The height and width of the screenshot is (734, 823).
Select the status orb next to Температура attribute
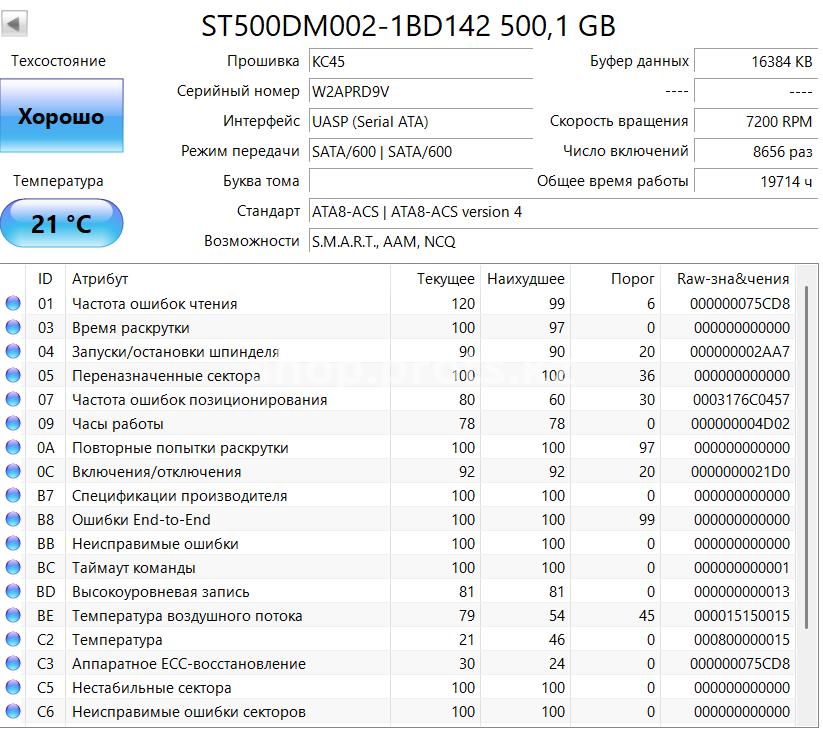tap(12, 640)
